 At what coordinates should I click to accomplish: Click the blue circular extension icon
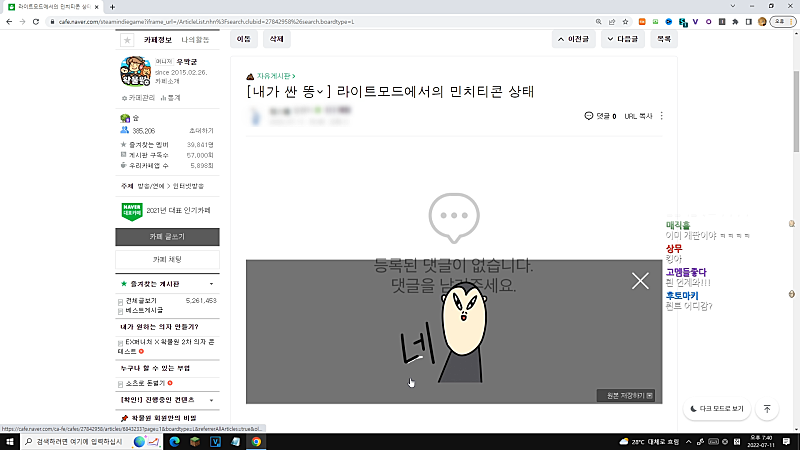pos(669,21)
